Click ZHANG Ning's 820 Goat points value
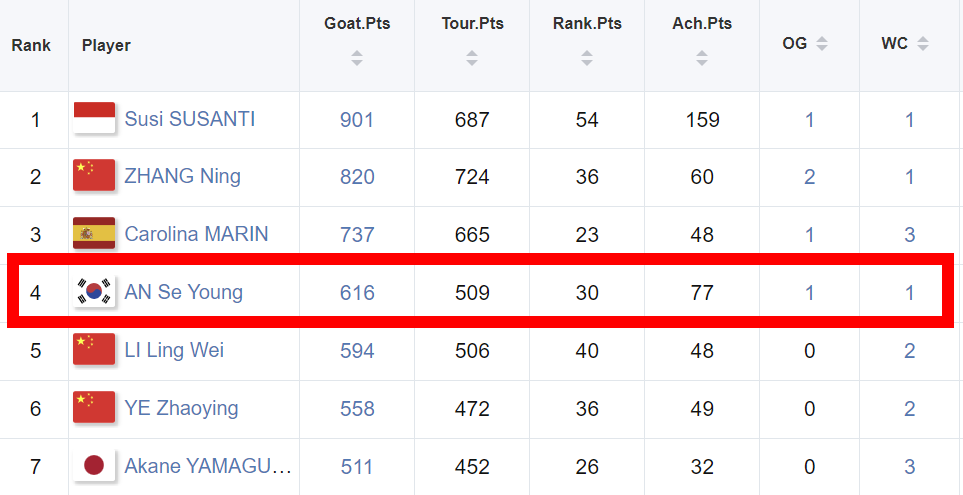 pyautogui.click(x=357, y=176)
